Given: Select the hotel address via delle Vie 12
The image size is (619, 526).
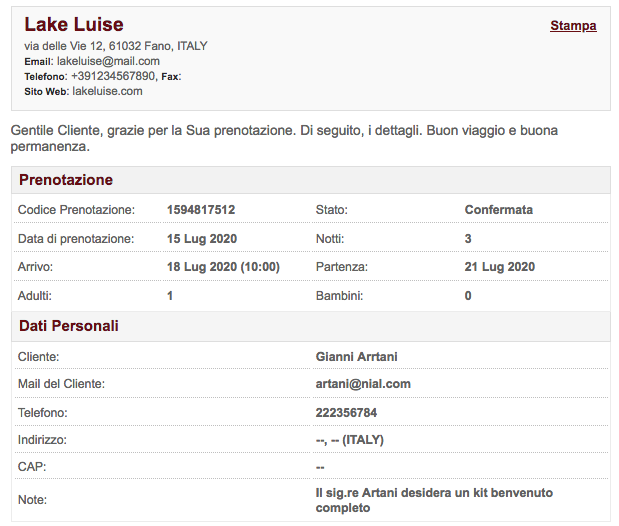Looking at the screenshot, I should point(116,46).
